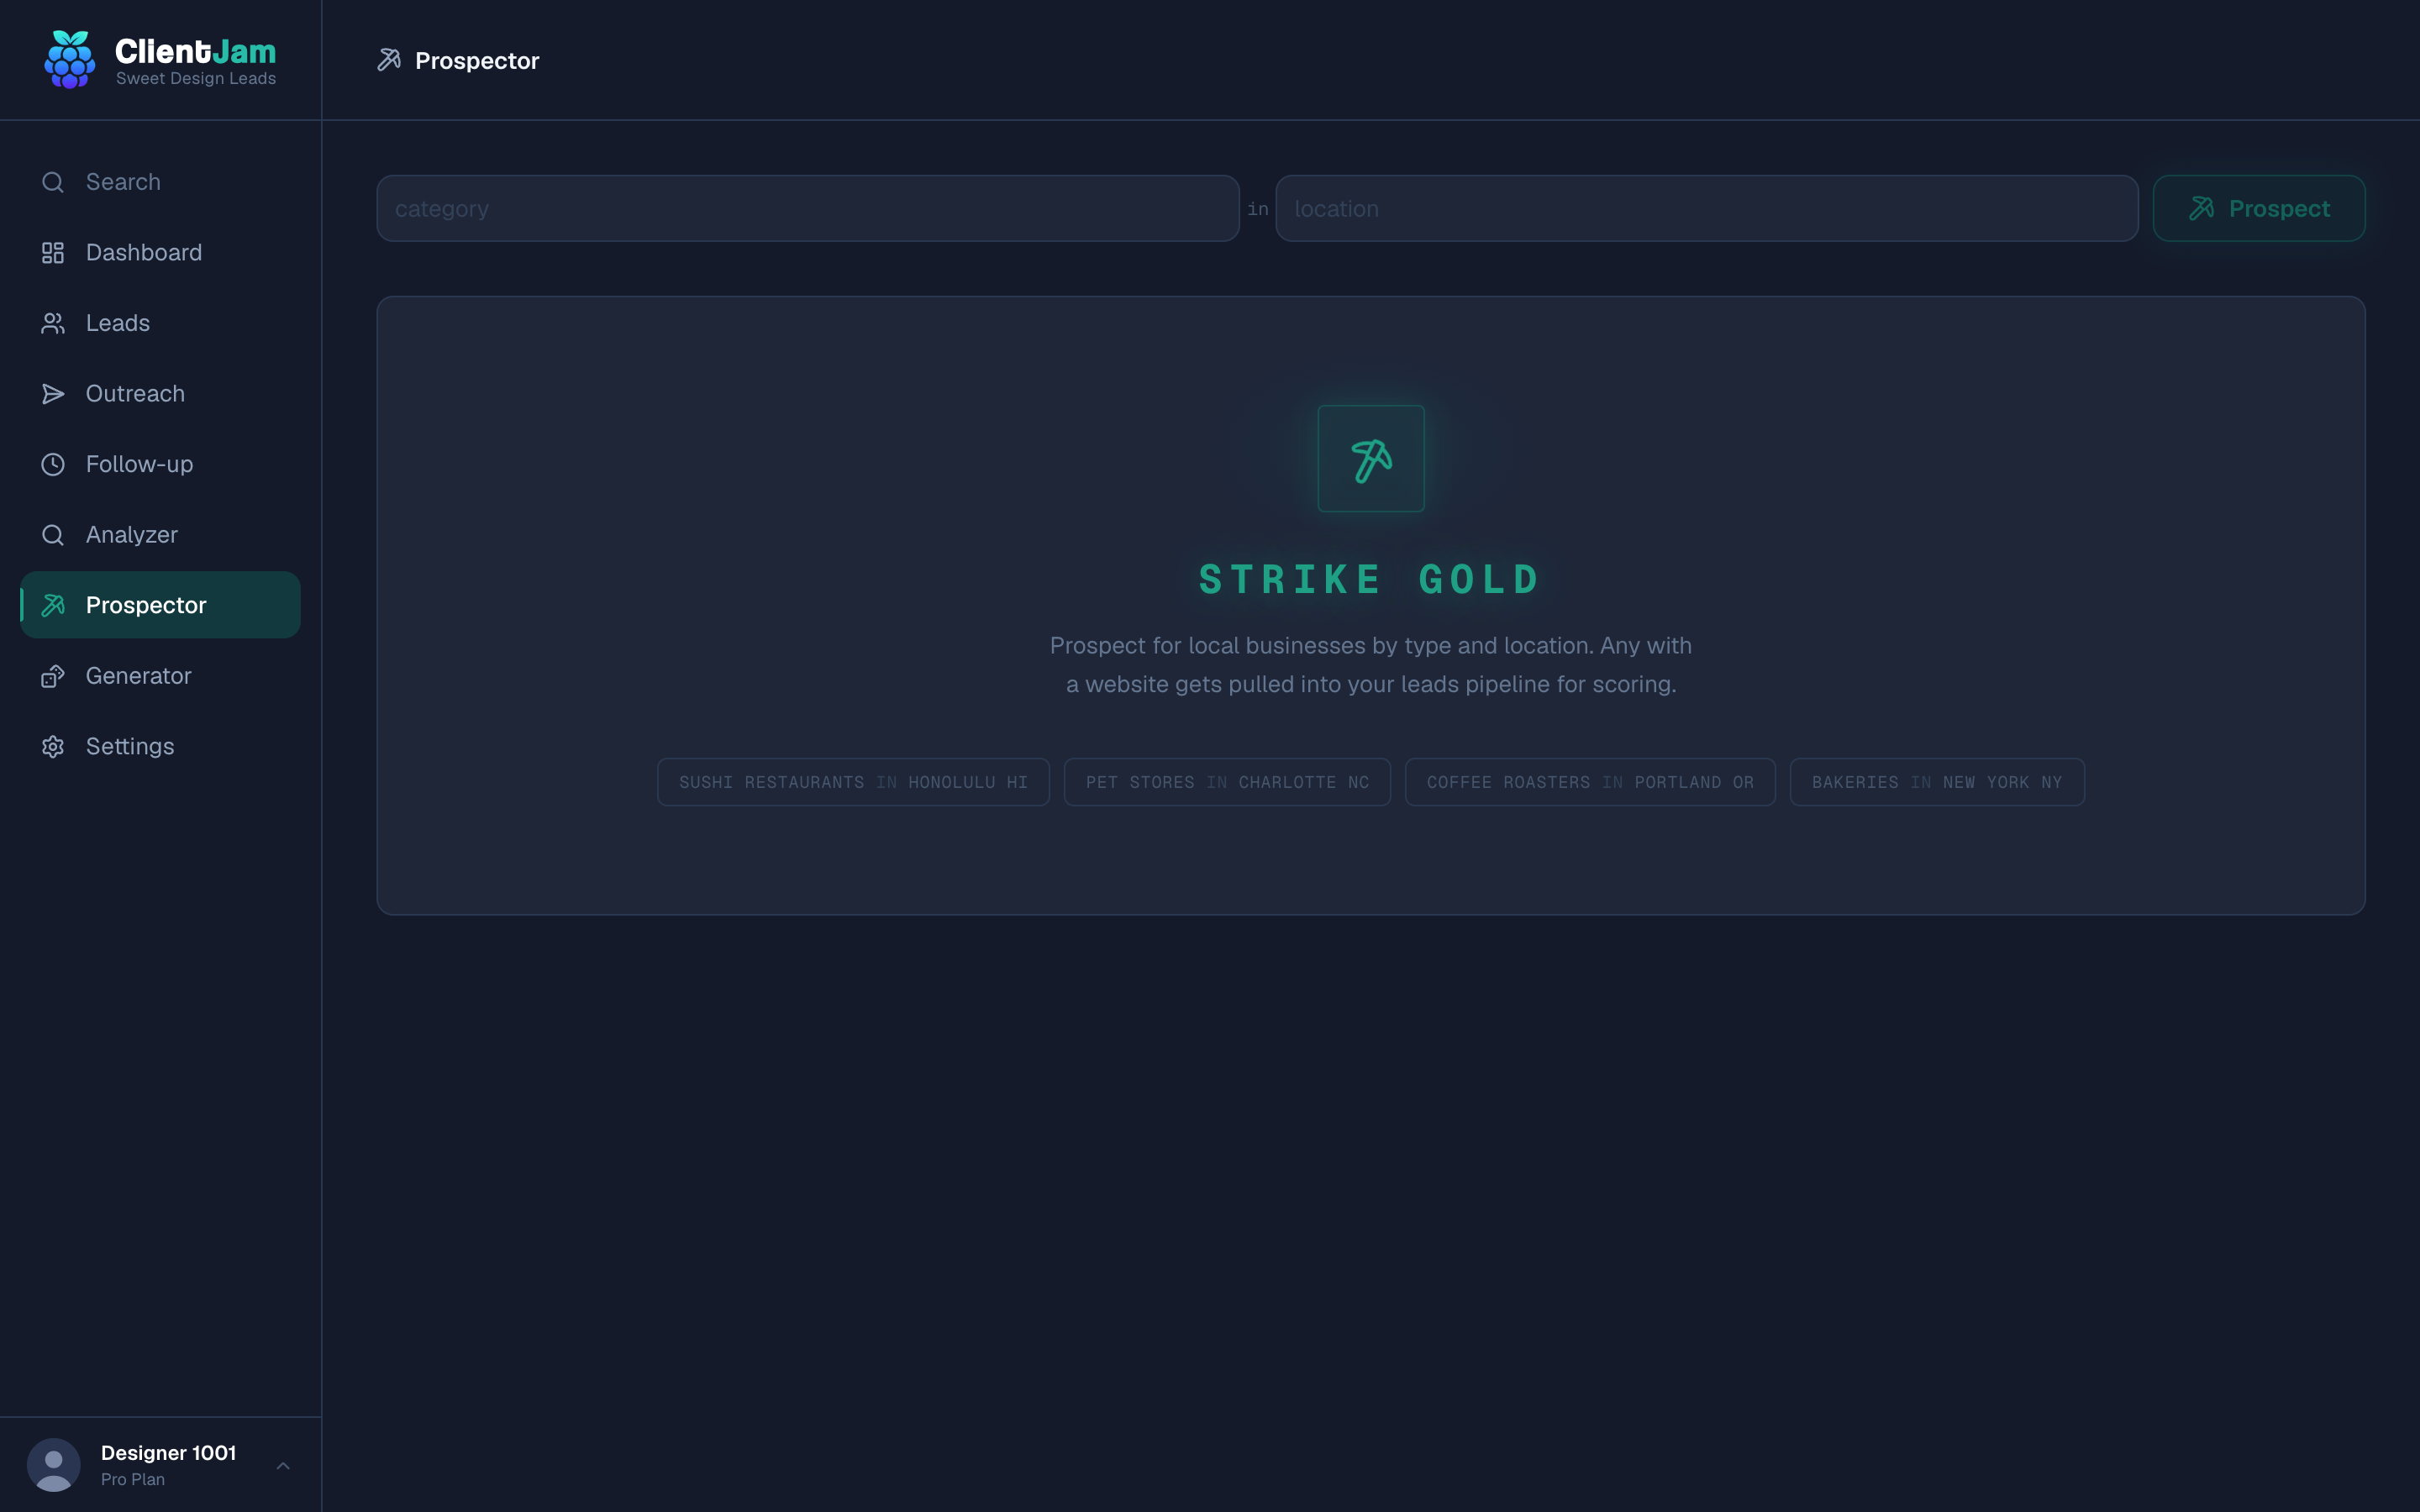Image resolution: width=2420 pixels, height=1512 pixels.
Task: Click the Leads people icon
Action: click(x=53, y=323)
